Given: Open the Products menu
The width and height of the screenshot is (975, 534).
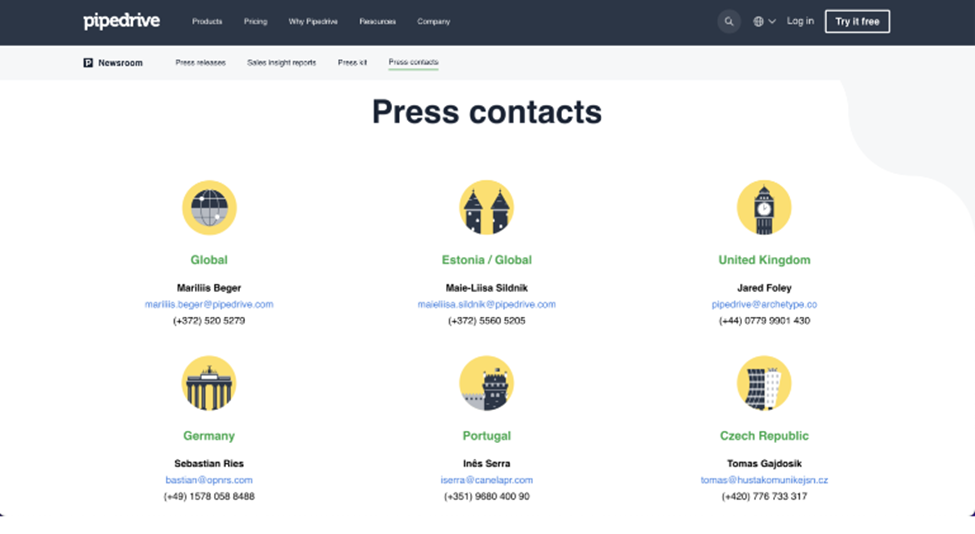Looking at the screenshot, I should coord(207,21).
